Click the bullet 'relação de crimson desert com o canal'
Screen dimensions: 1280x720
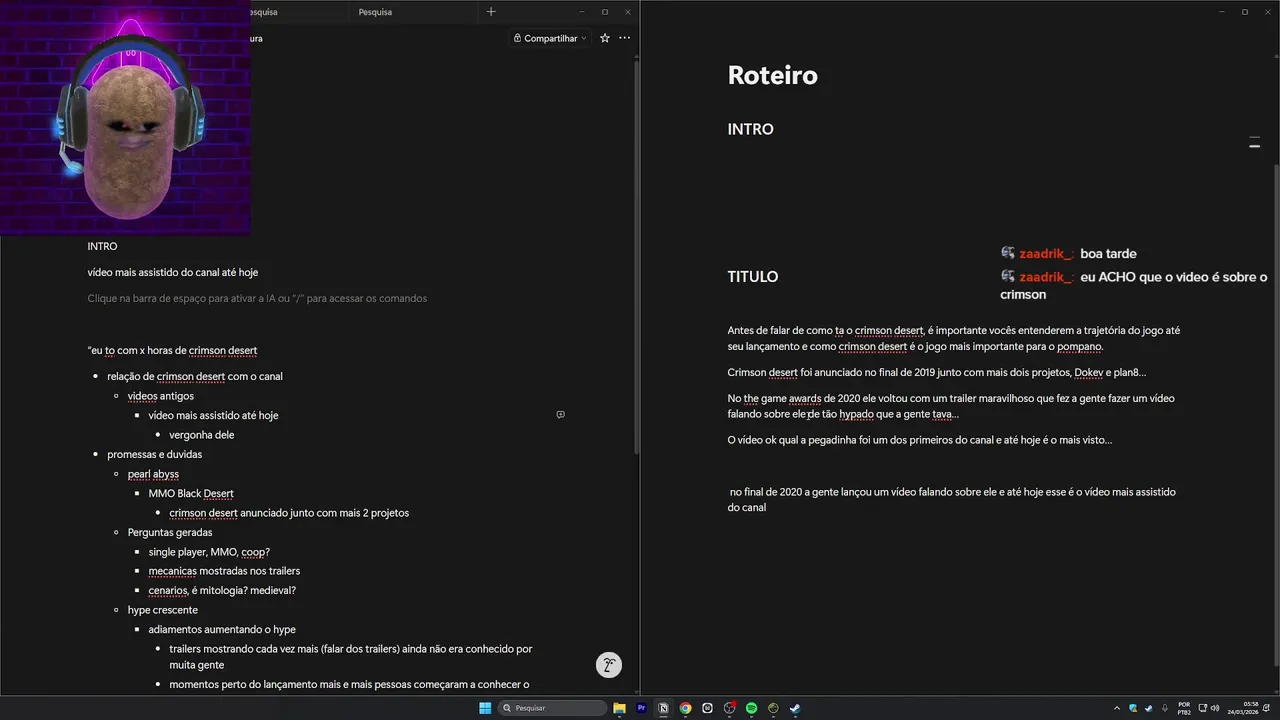[195, 376]
